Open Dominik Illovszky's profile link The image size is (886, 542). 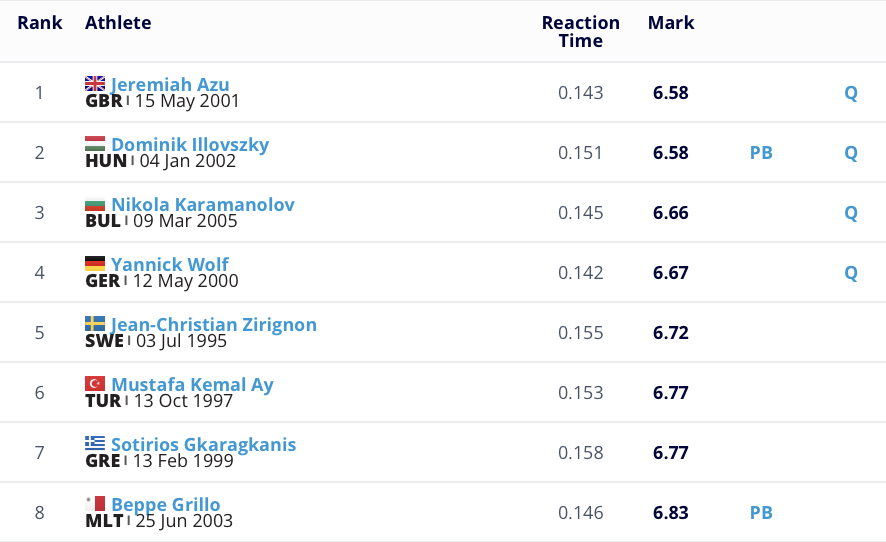coord(190,145)
